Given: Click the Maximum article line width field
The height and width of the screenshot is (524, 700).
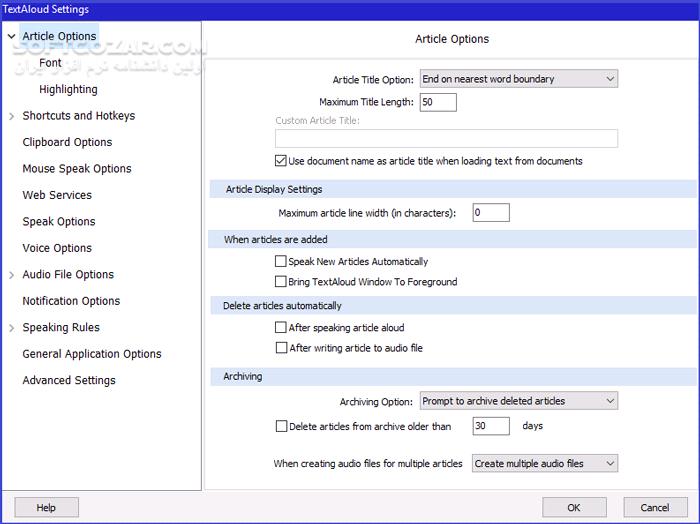Looking at the screenshot, I should pos(491,212).
